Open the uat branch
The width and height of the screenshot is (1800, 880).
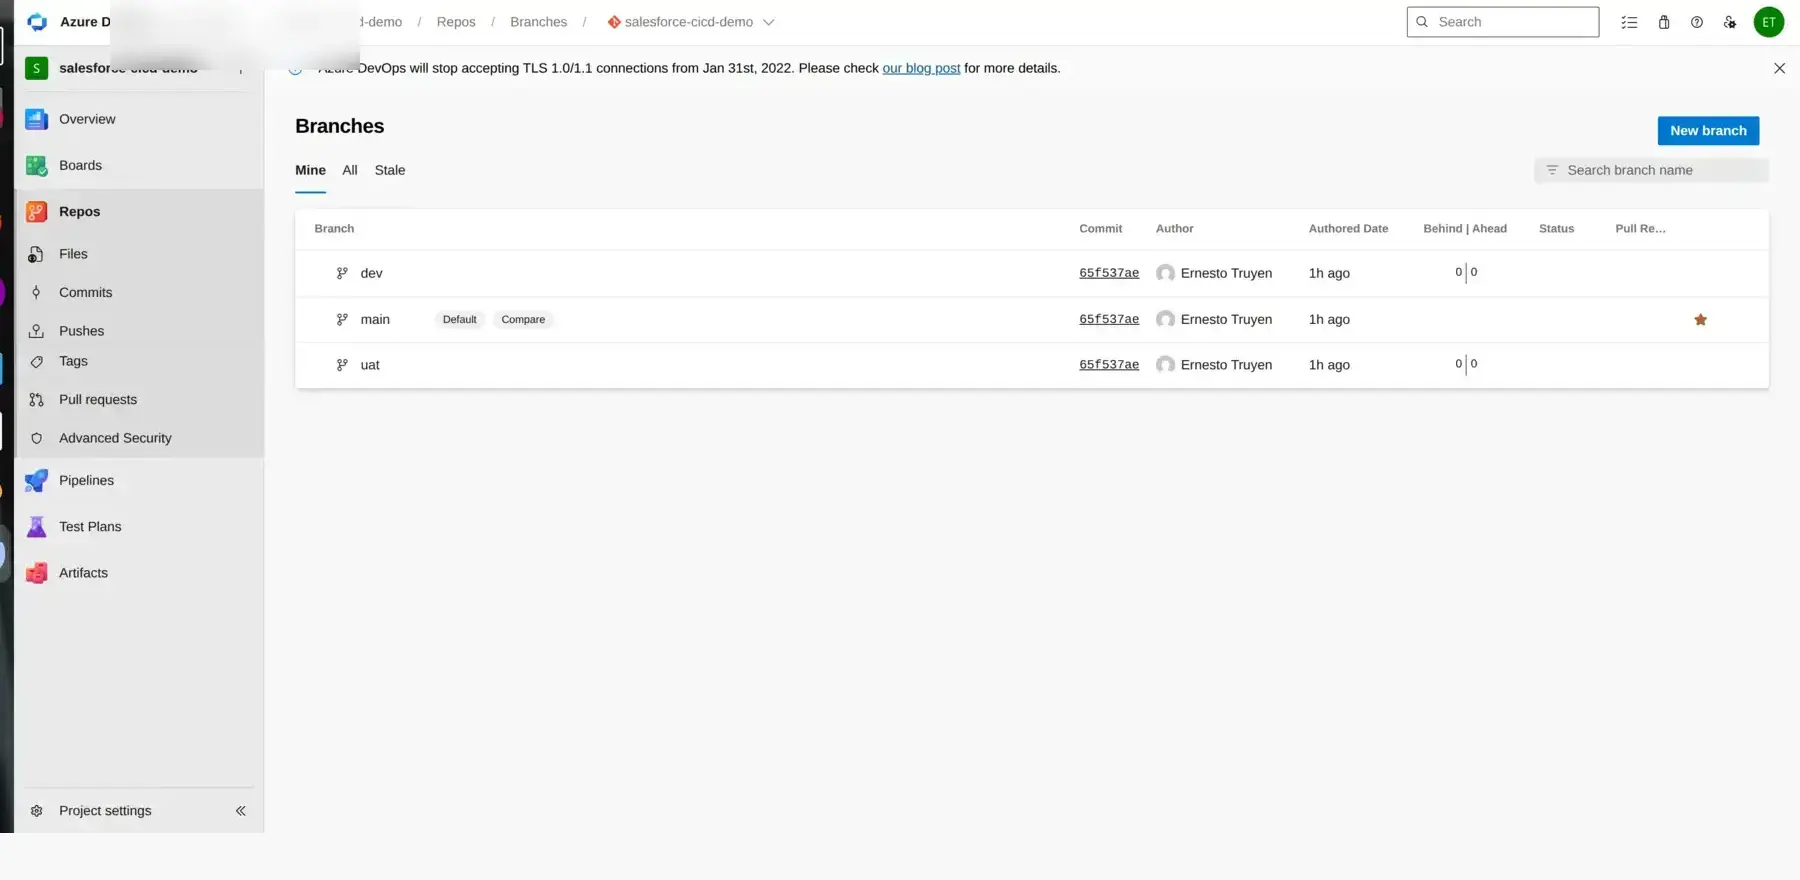(x=370, y=365)
